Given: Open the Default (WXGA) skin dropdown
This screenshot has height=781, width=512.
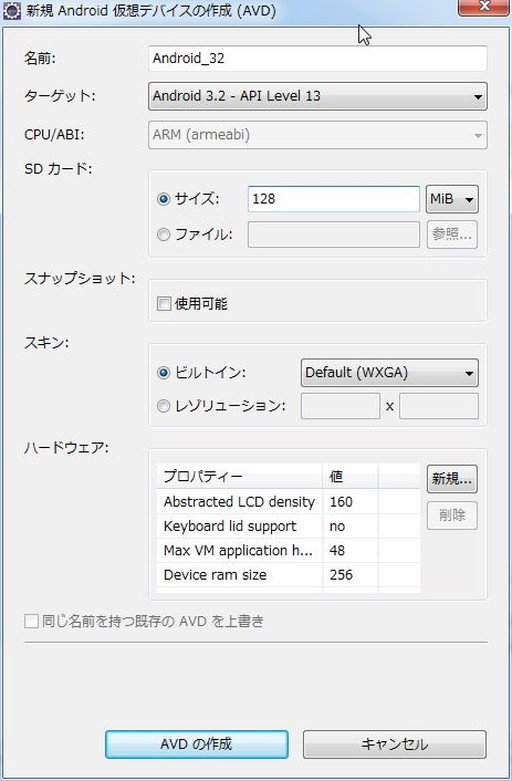Looking at the screenshot, I should pyautogui.click(x=389, y=373).
